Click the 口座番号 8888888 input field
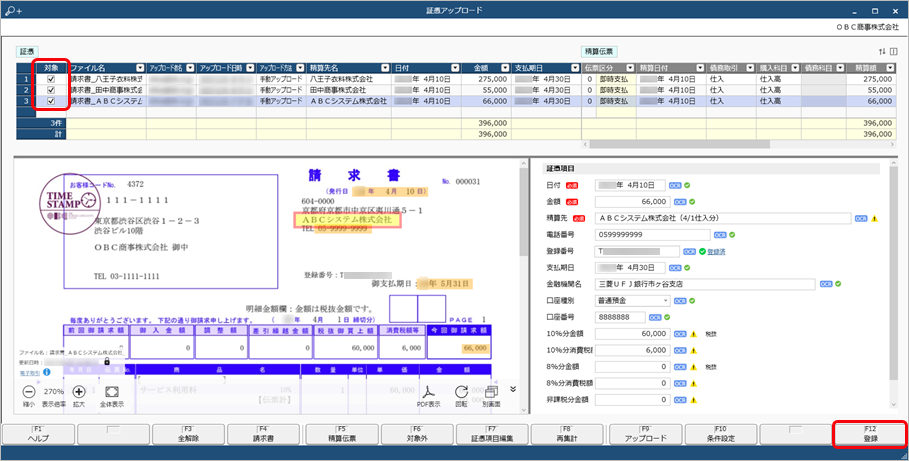The width and height of the screenshot is (909, 461). tap(620, 318)
